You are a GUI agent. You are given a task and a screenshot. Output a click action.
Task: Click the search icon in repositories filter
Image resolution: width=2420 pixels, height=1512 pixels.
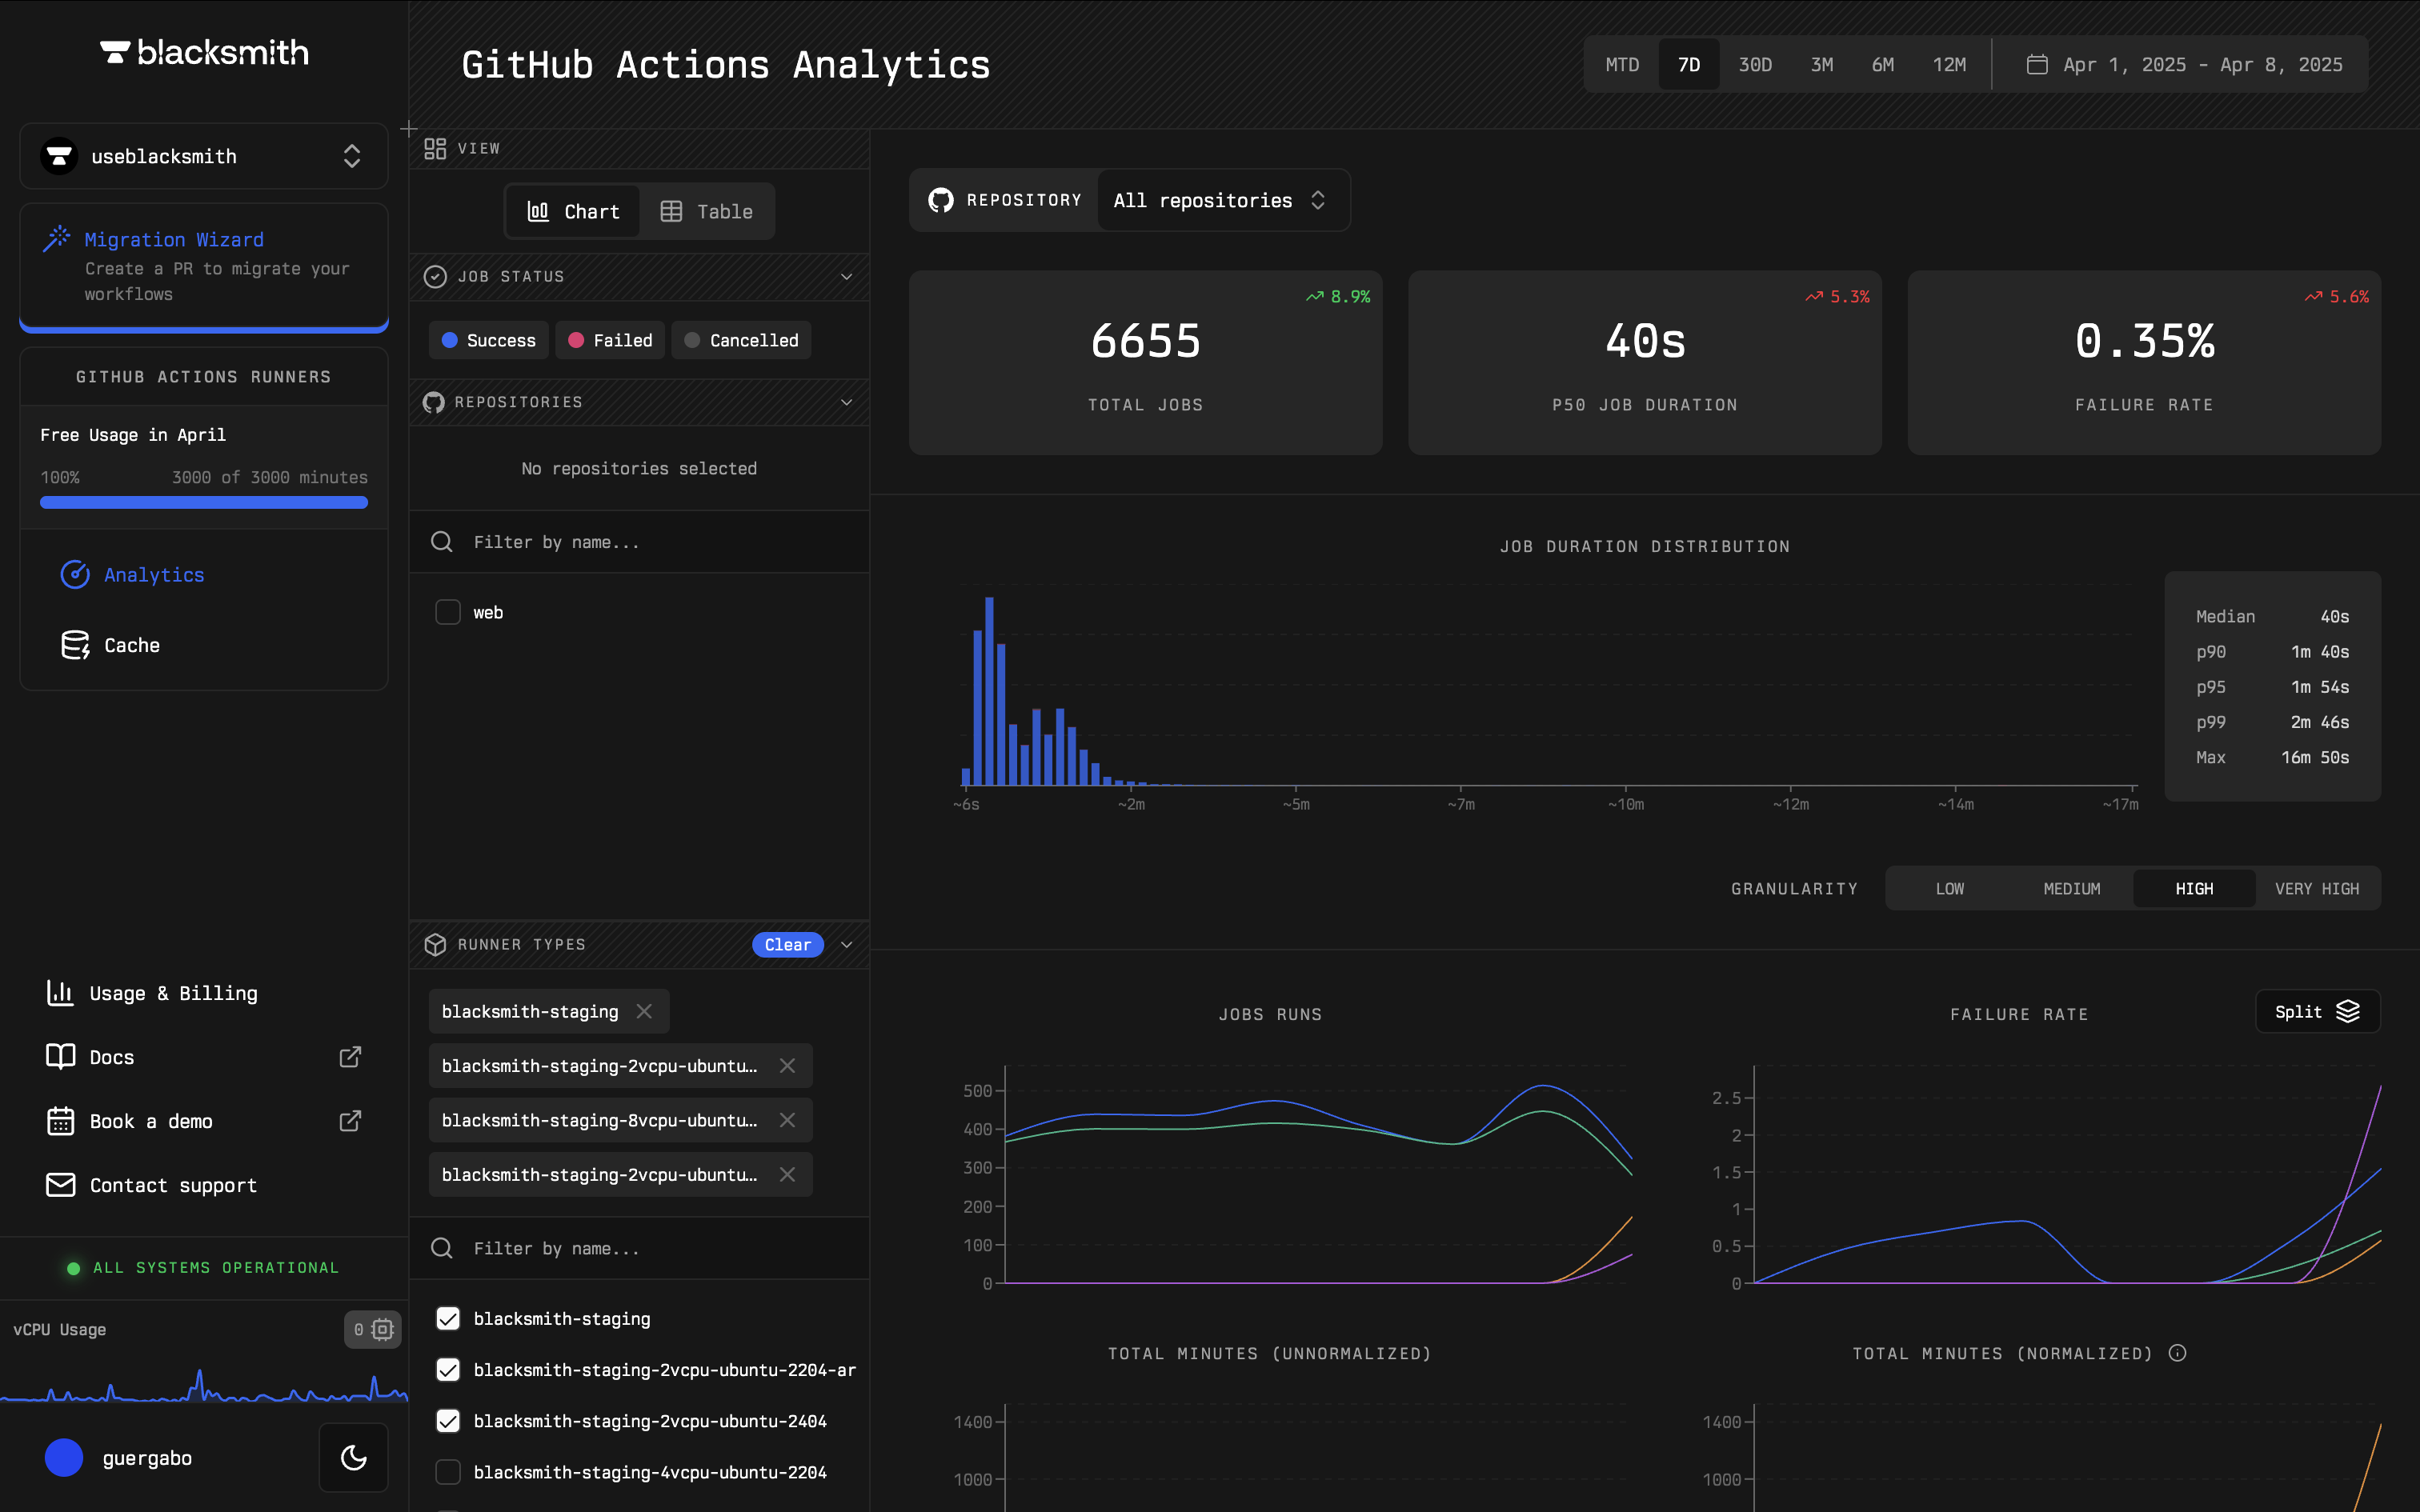(441, 542)
